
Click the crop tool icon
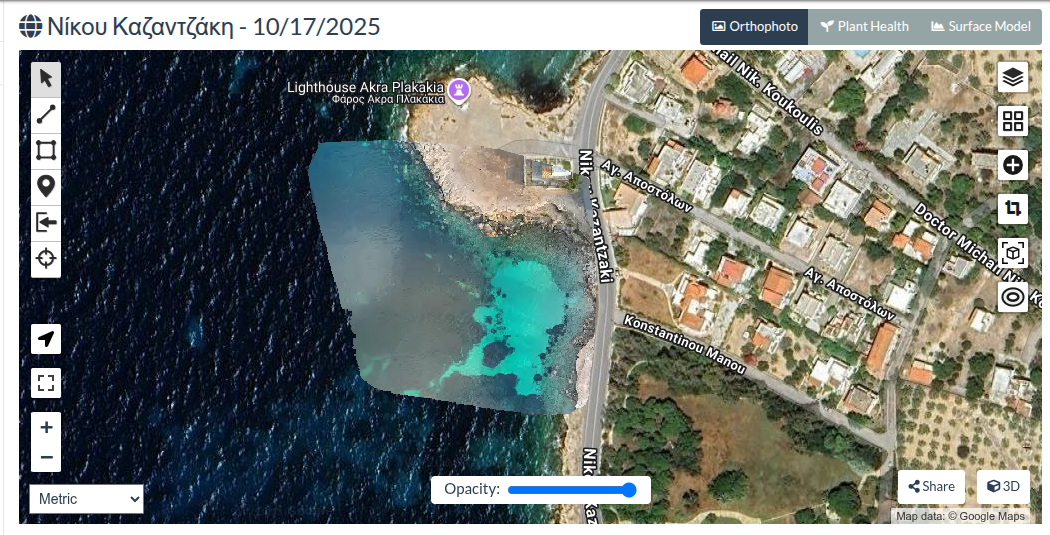1012,209
